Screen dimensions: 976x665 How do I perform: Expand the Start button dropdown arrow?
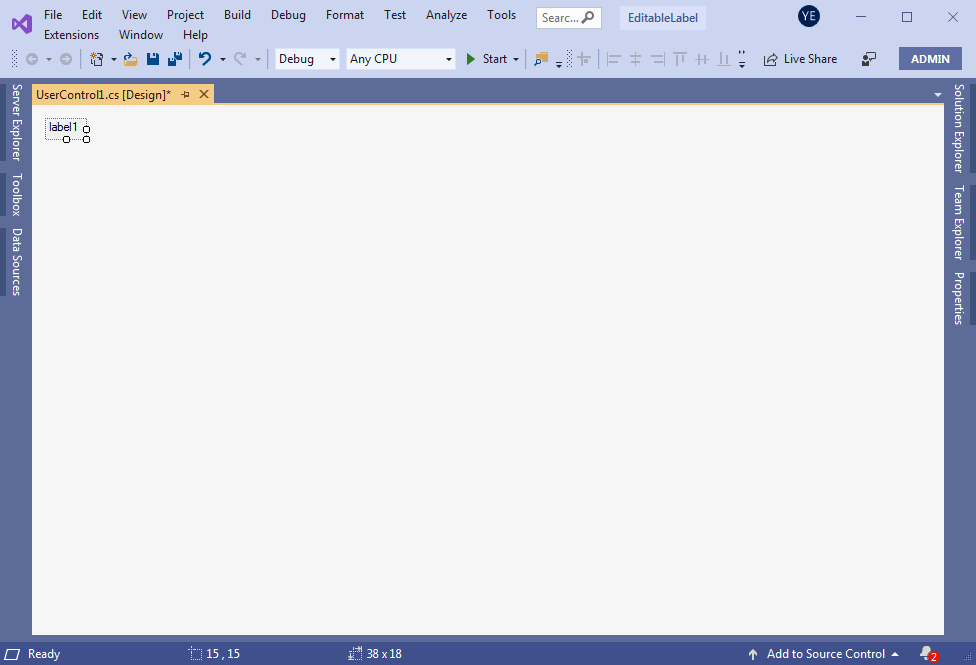[x=516, y=59]
